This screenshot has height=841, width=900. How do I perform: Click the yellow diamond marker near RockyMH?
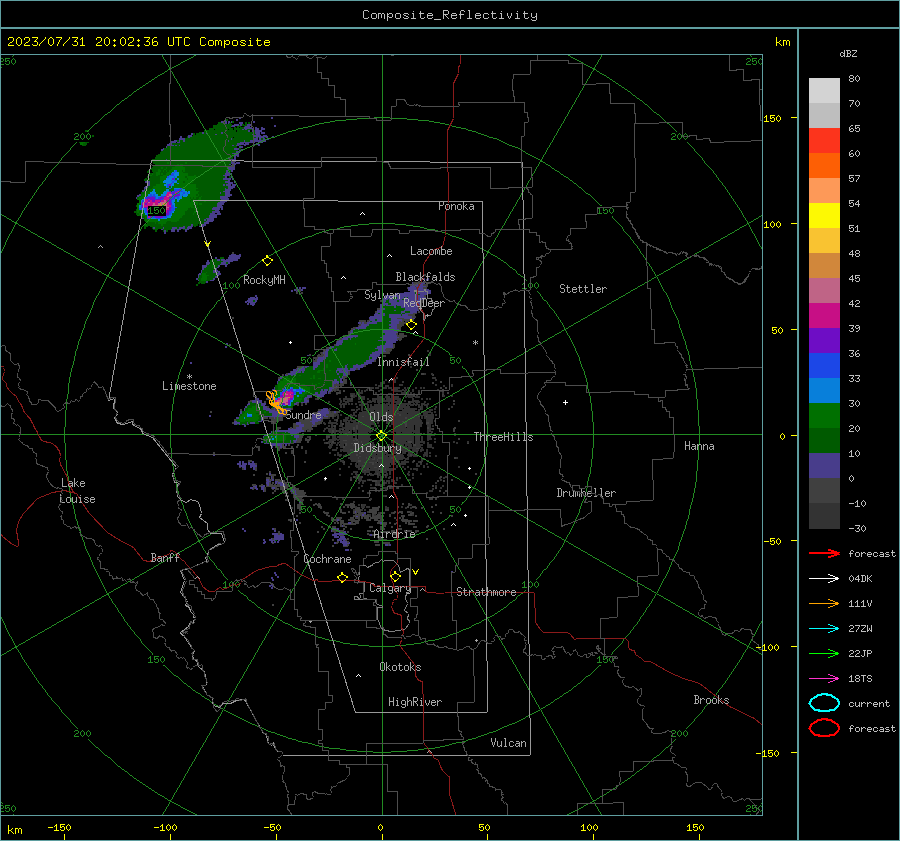click(267, 261)
